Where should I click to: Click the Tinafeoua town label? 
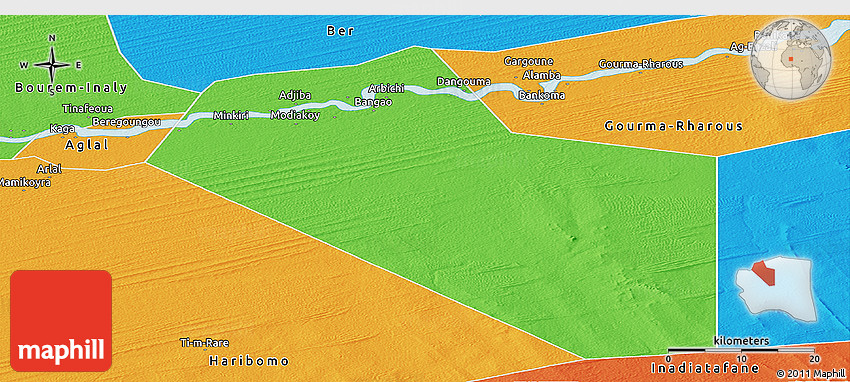(88, 108)
